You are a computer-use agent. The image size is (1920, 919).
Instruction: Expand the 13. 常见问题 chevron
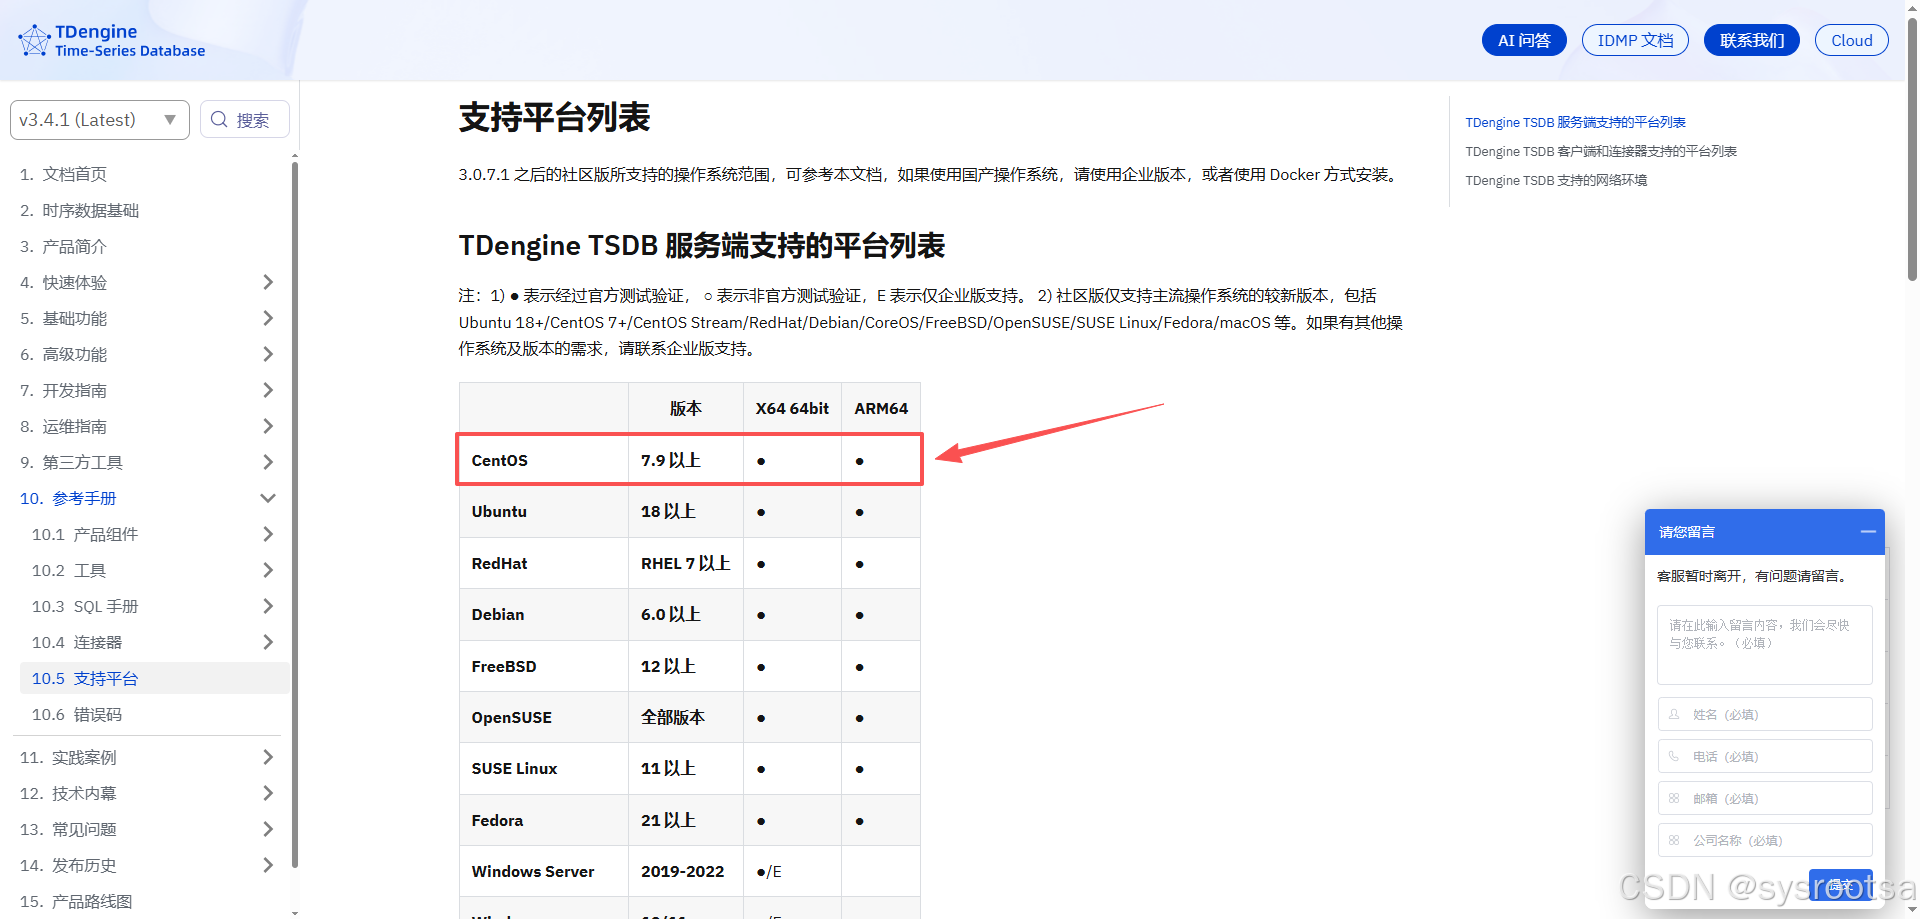pos(268,829)
